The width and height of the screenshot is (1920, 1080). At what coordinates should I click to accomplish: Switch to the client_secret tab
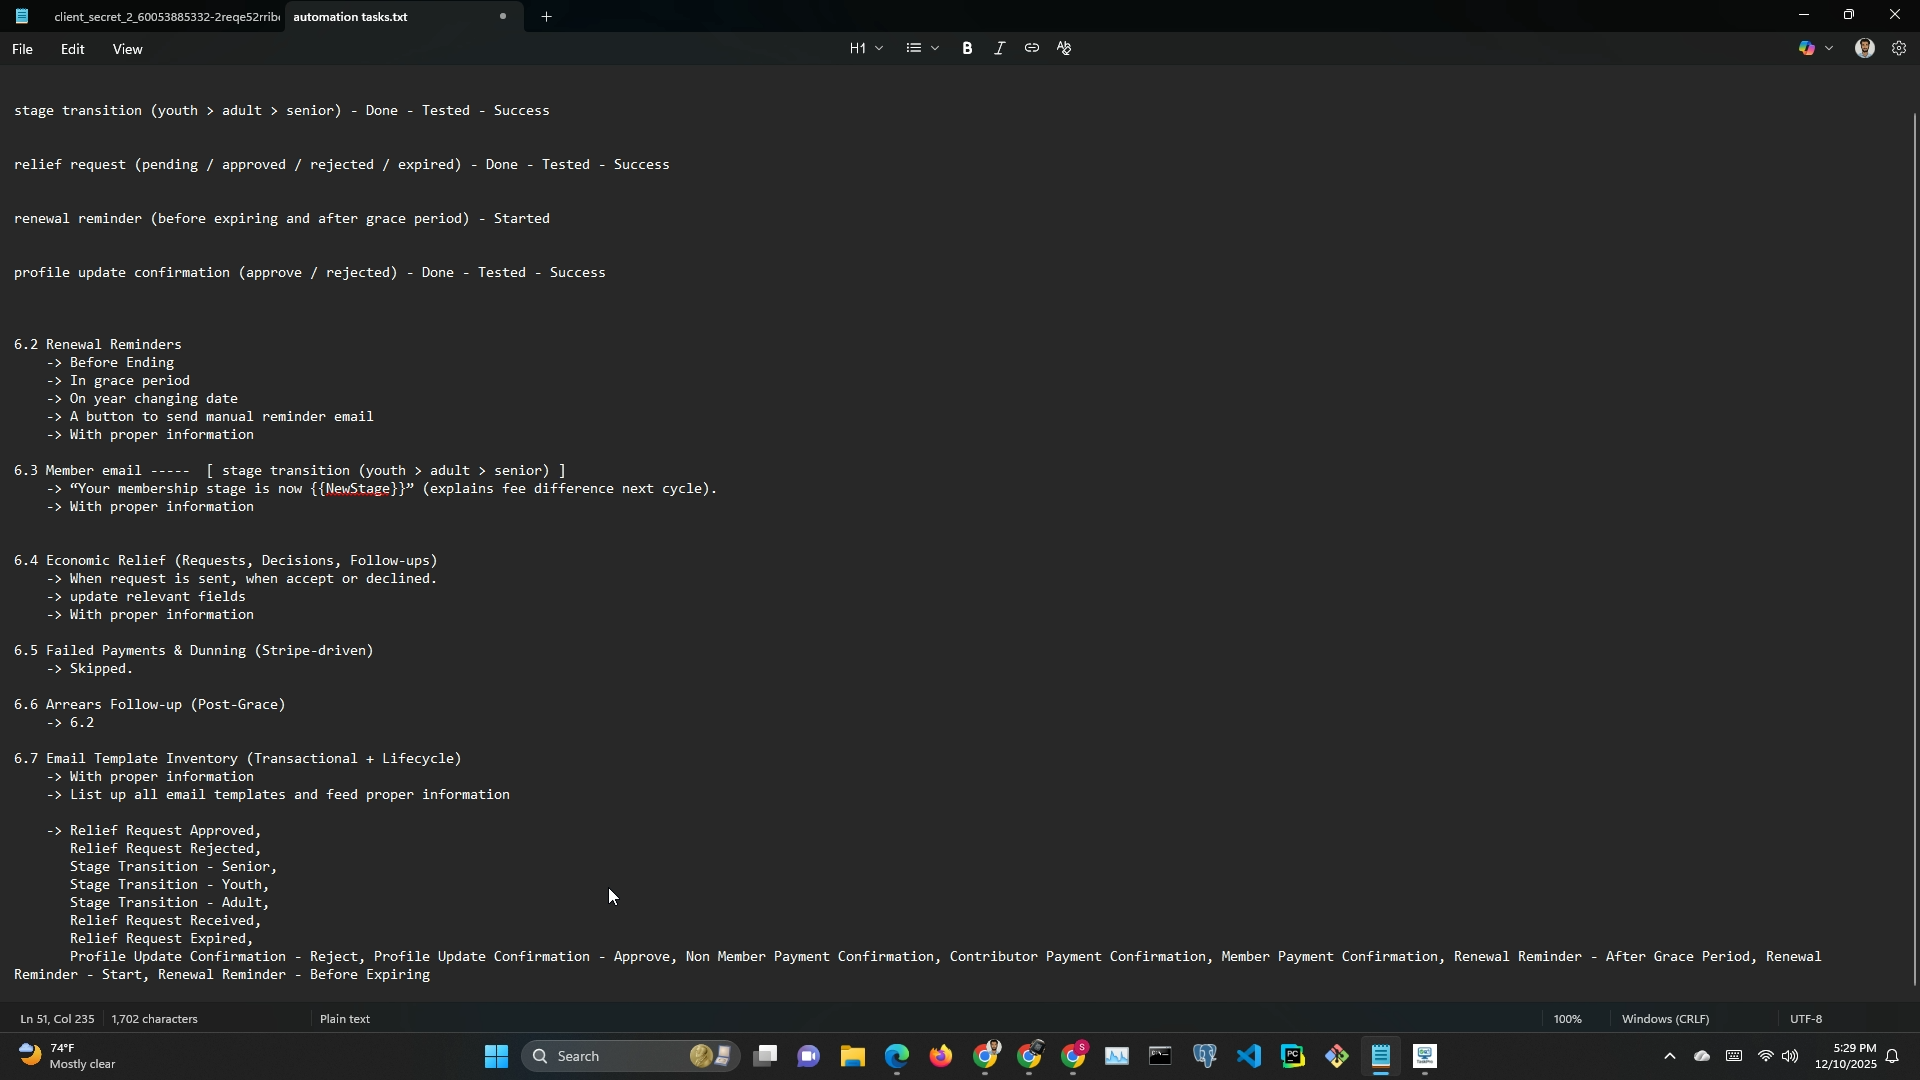[165, 17]
